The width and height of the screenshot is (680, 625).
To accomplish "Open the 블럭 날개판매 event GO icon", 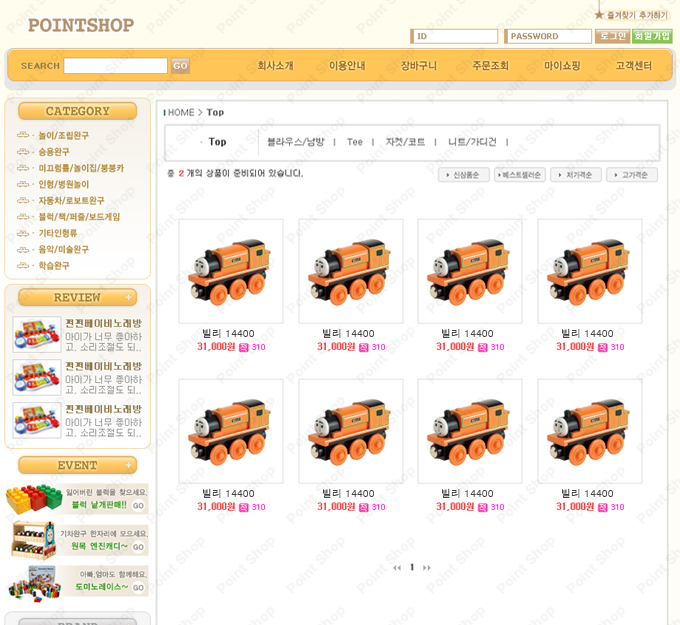I will [x=138, y=506].
